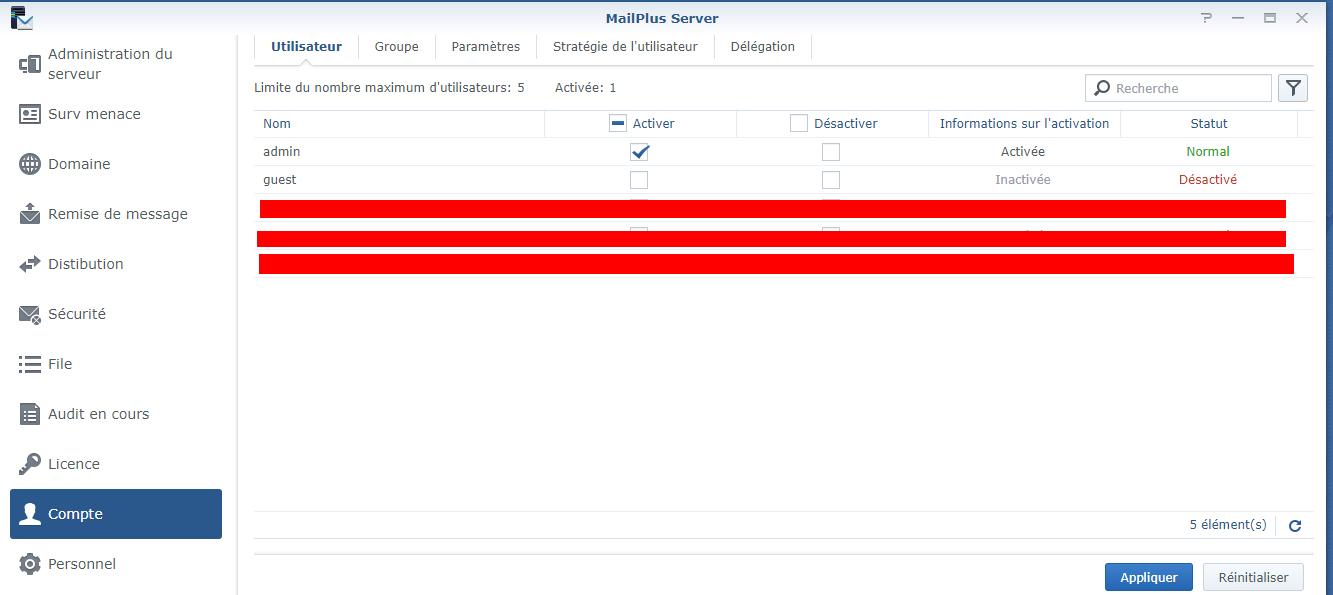Click the MailPlus Server app logo
Screen dimensions: 1333x595
tap(21, 17)
